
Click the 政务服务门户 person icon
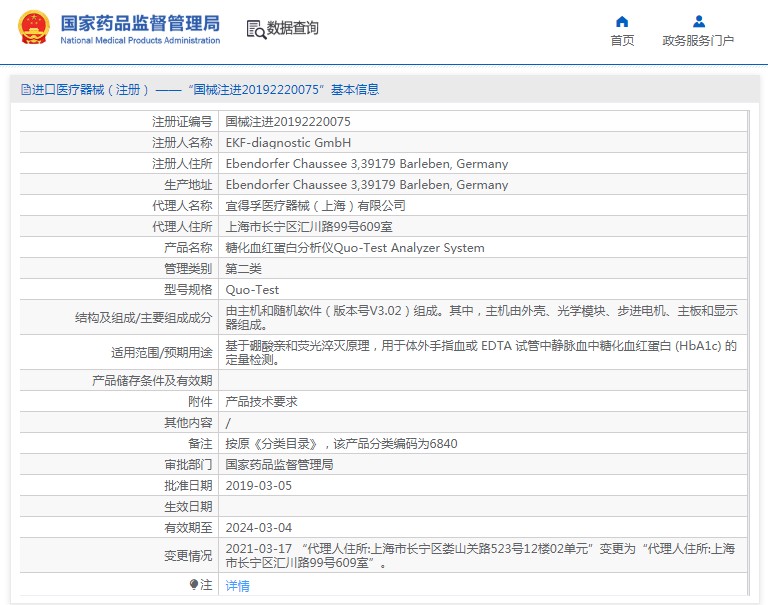pyautogui.click(x=698, y=21)
